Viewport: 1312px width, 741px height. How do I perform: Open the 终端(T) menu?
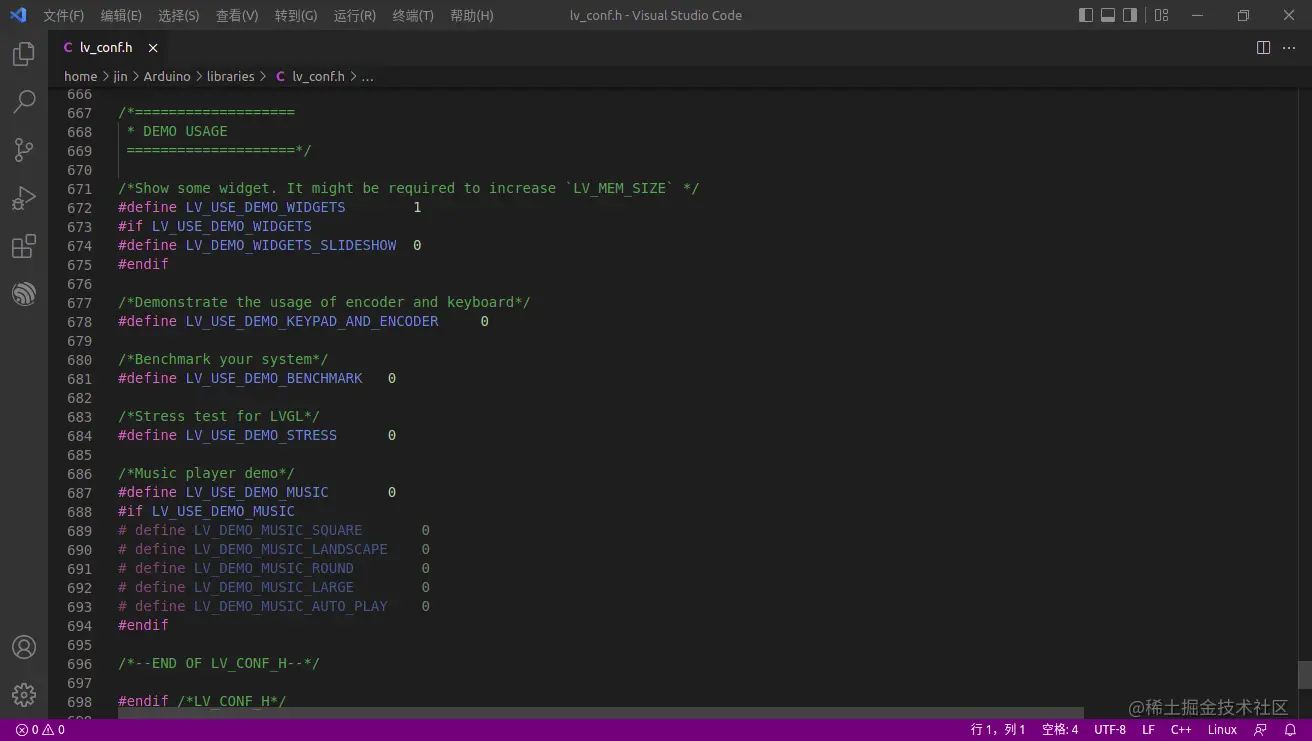click(413, 16)
